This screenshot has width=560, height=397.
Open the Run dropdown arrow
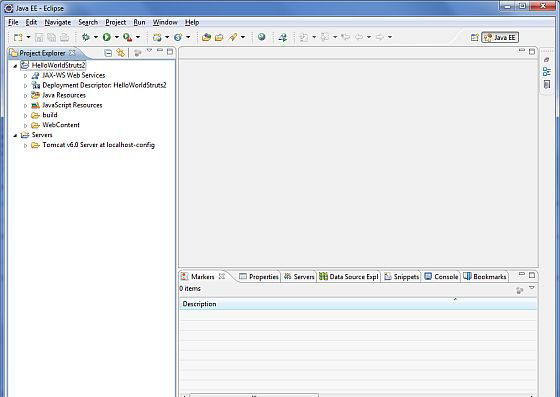pos(116,37)
